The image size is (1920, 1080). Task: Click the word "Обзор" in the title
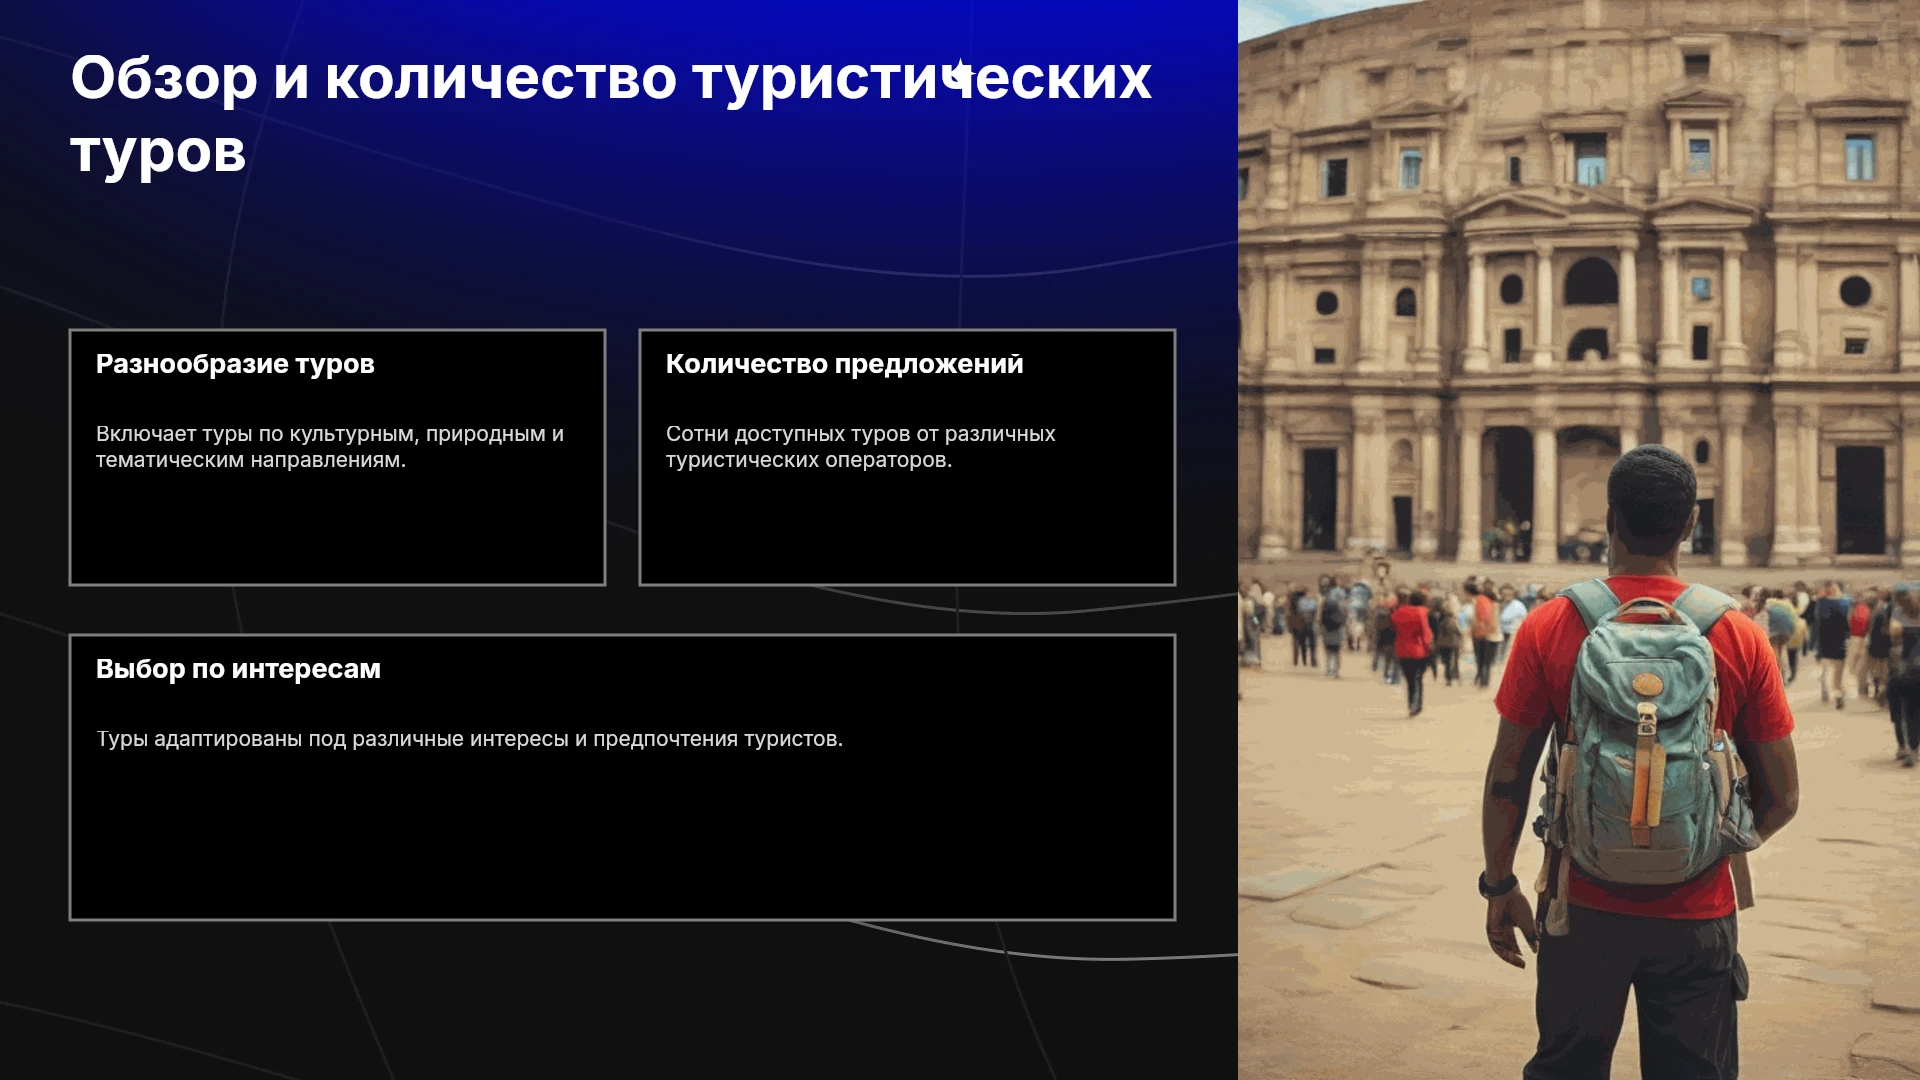click(164, 78)
